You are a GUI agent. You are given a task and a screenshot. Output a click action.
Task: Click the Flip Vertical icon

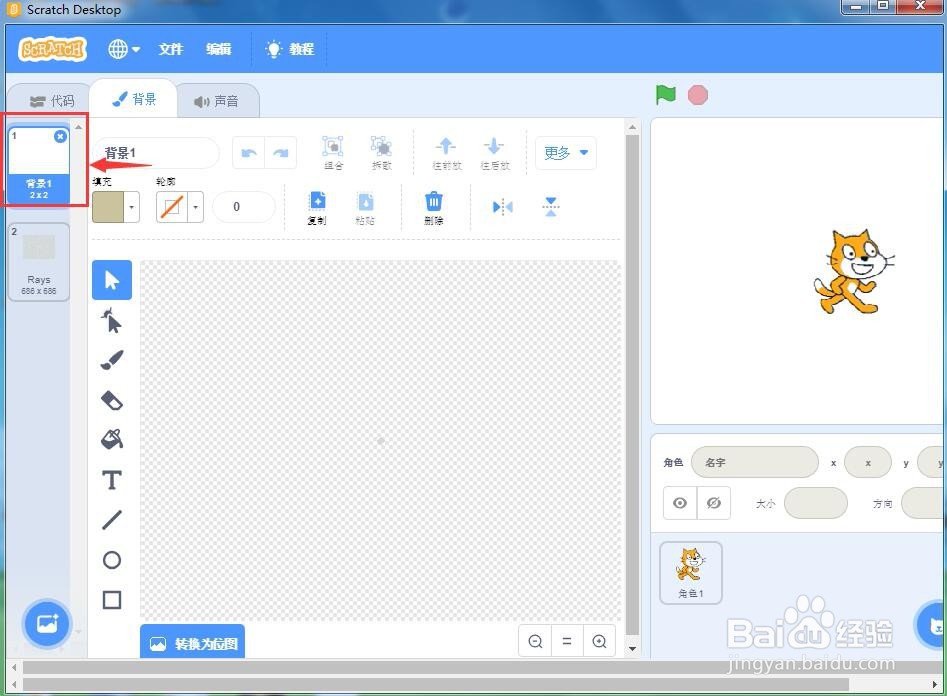point(551,207)
